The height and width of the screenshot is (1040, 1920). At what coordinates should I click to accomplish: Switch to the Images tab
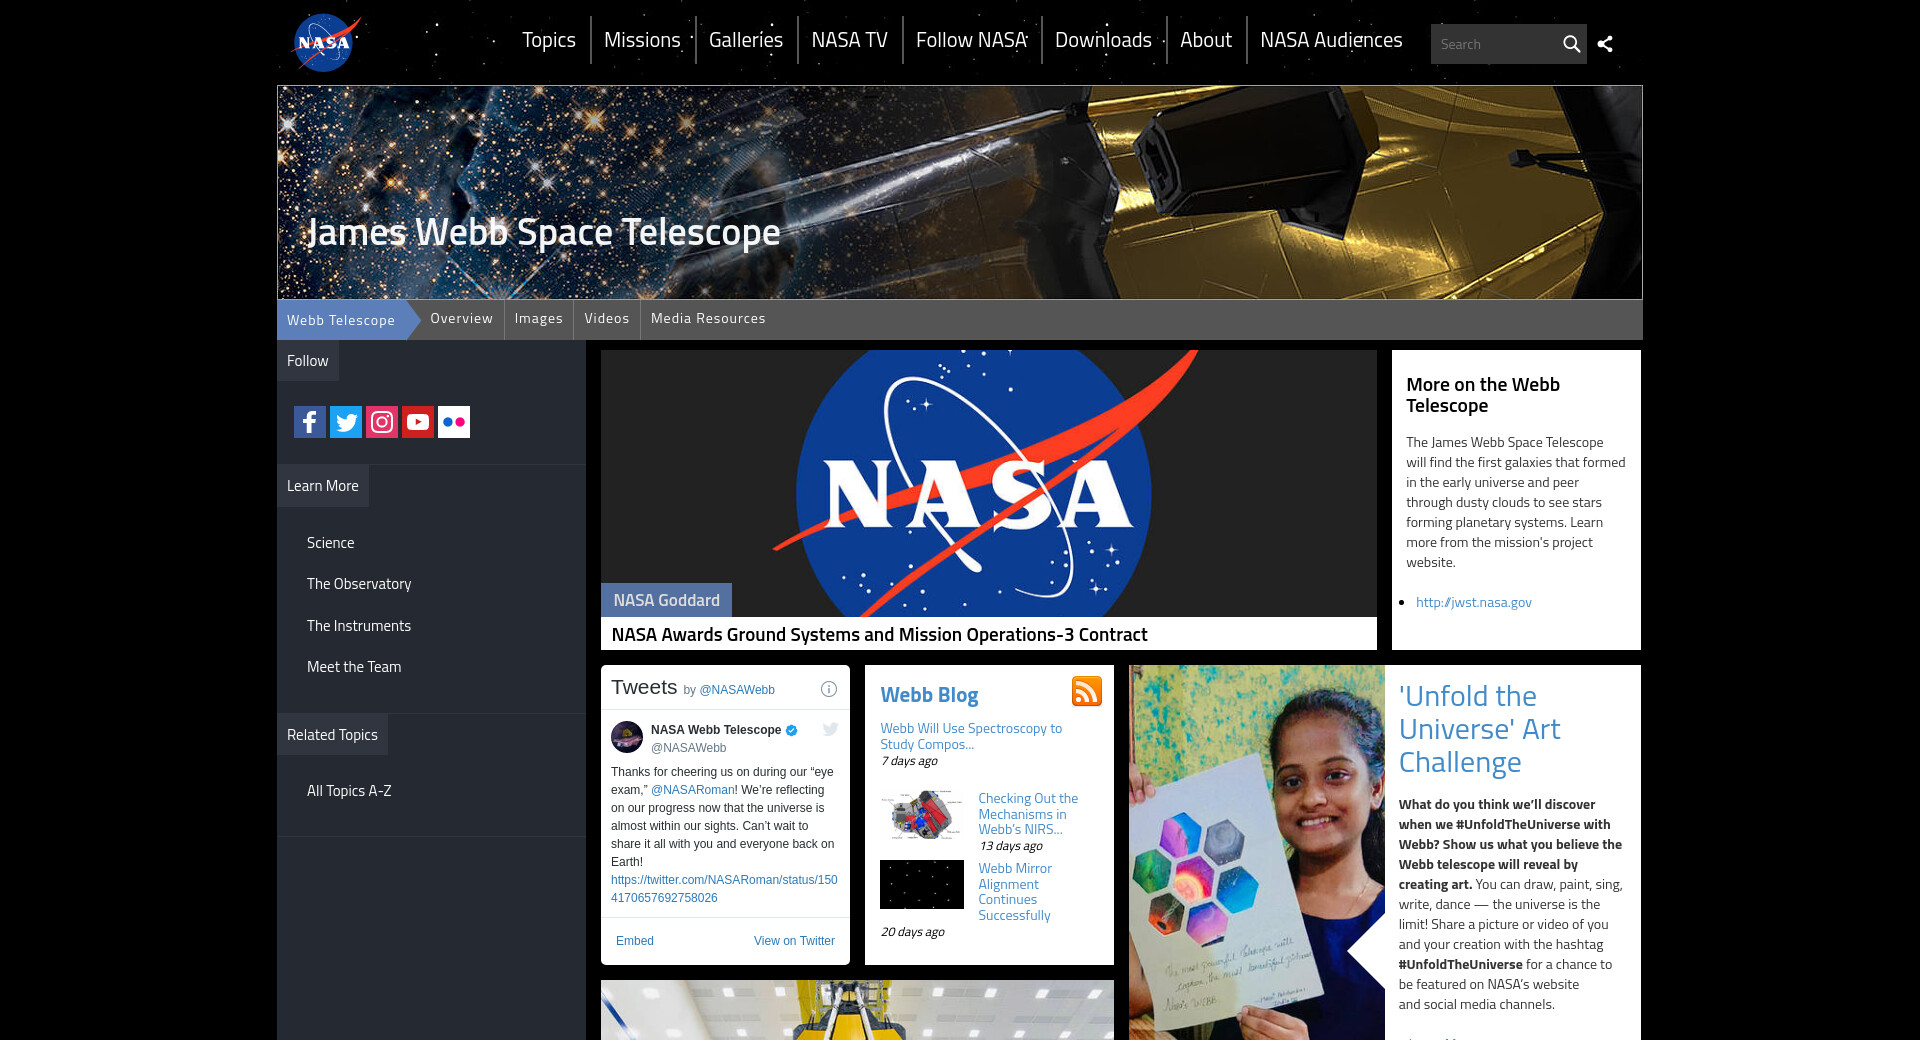tap(538, 319)
